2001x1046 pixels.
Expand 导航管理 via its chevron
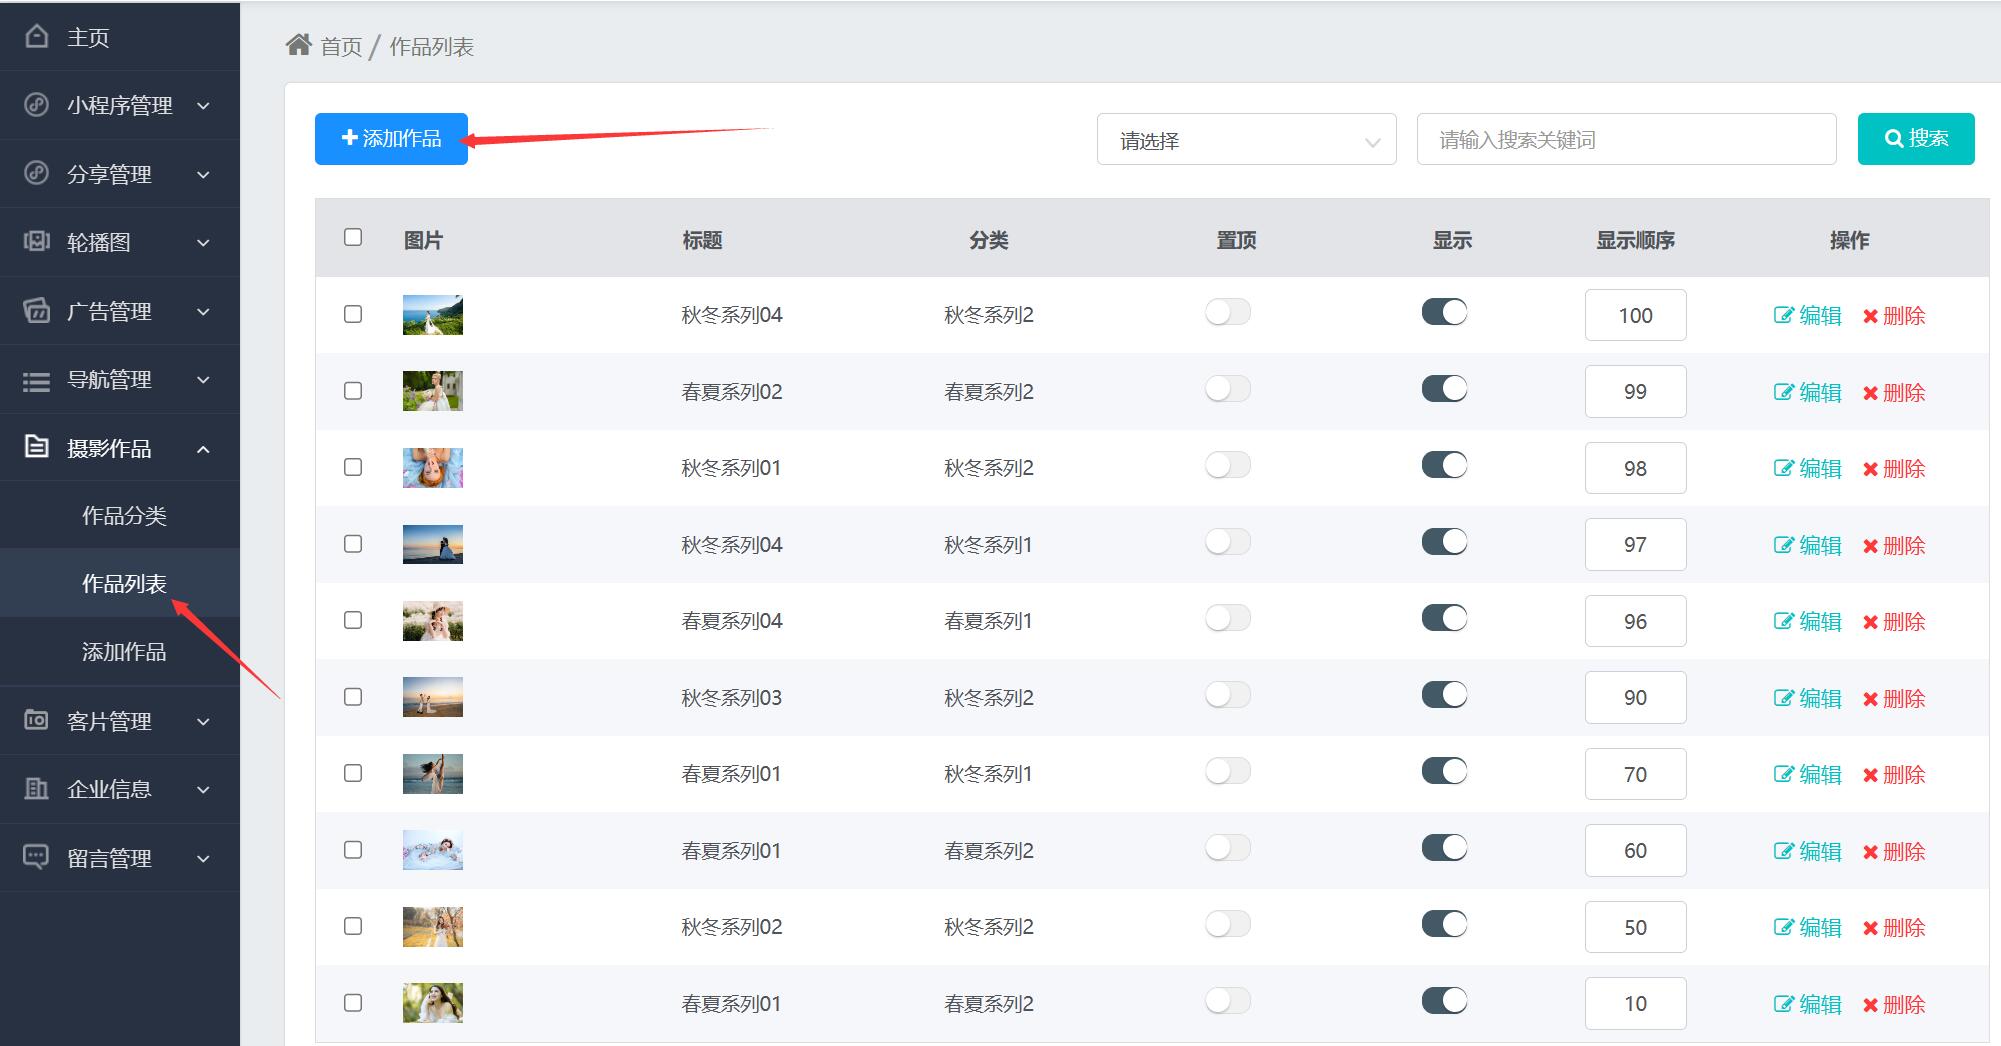(x=203, y=380)
